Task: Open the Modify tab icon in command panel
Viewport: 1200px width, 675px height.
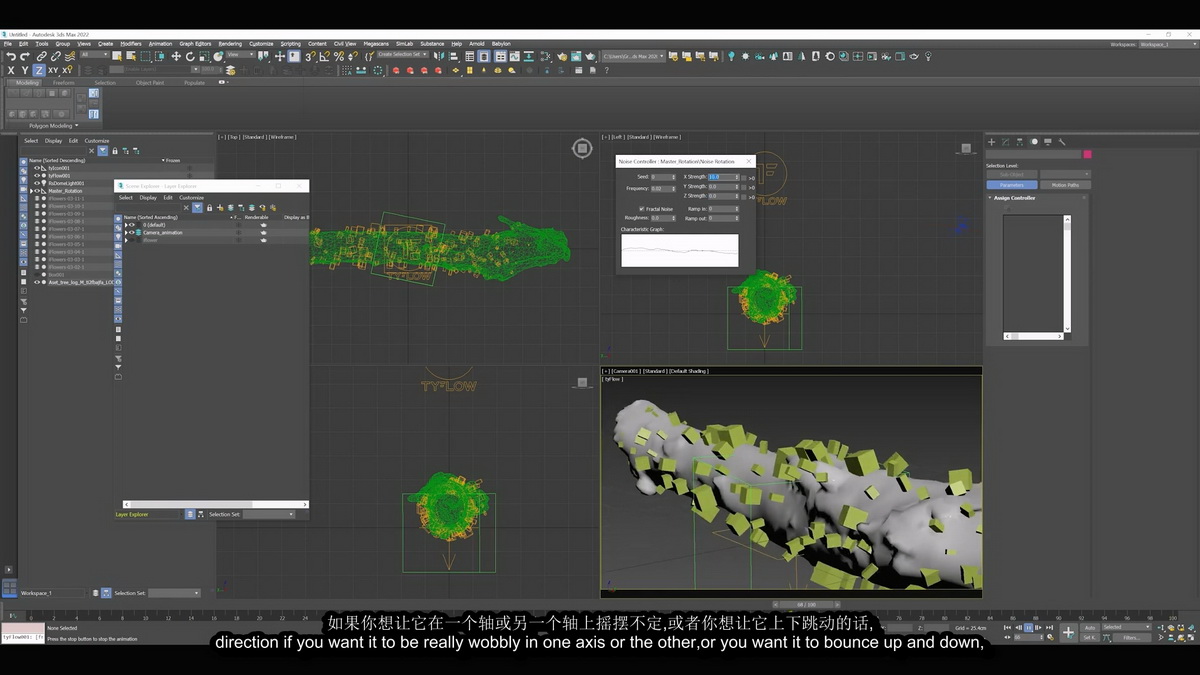Action: [x=1005, y=142]
